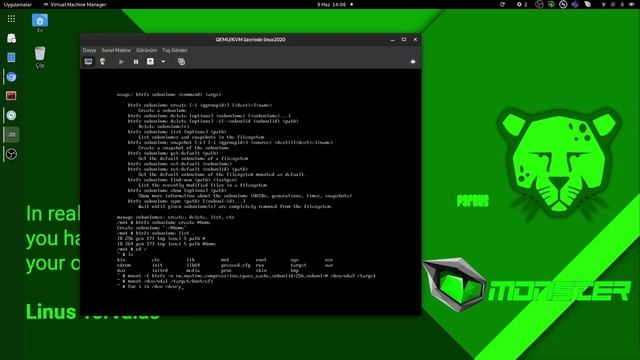Click inside the VM console display

pyautogui.click(x=251, y=192)
